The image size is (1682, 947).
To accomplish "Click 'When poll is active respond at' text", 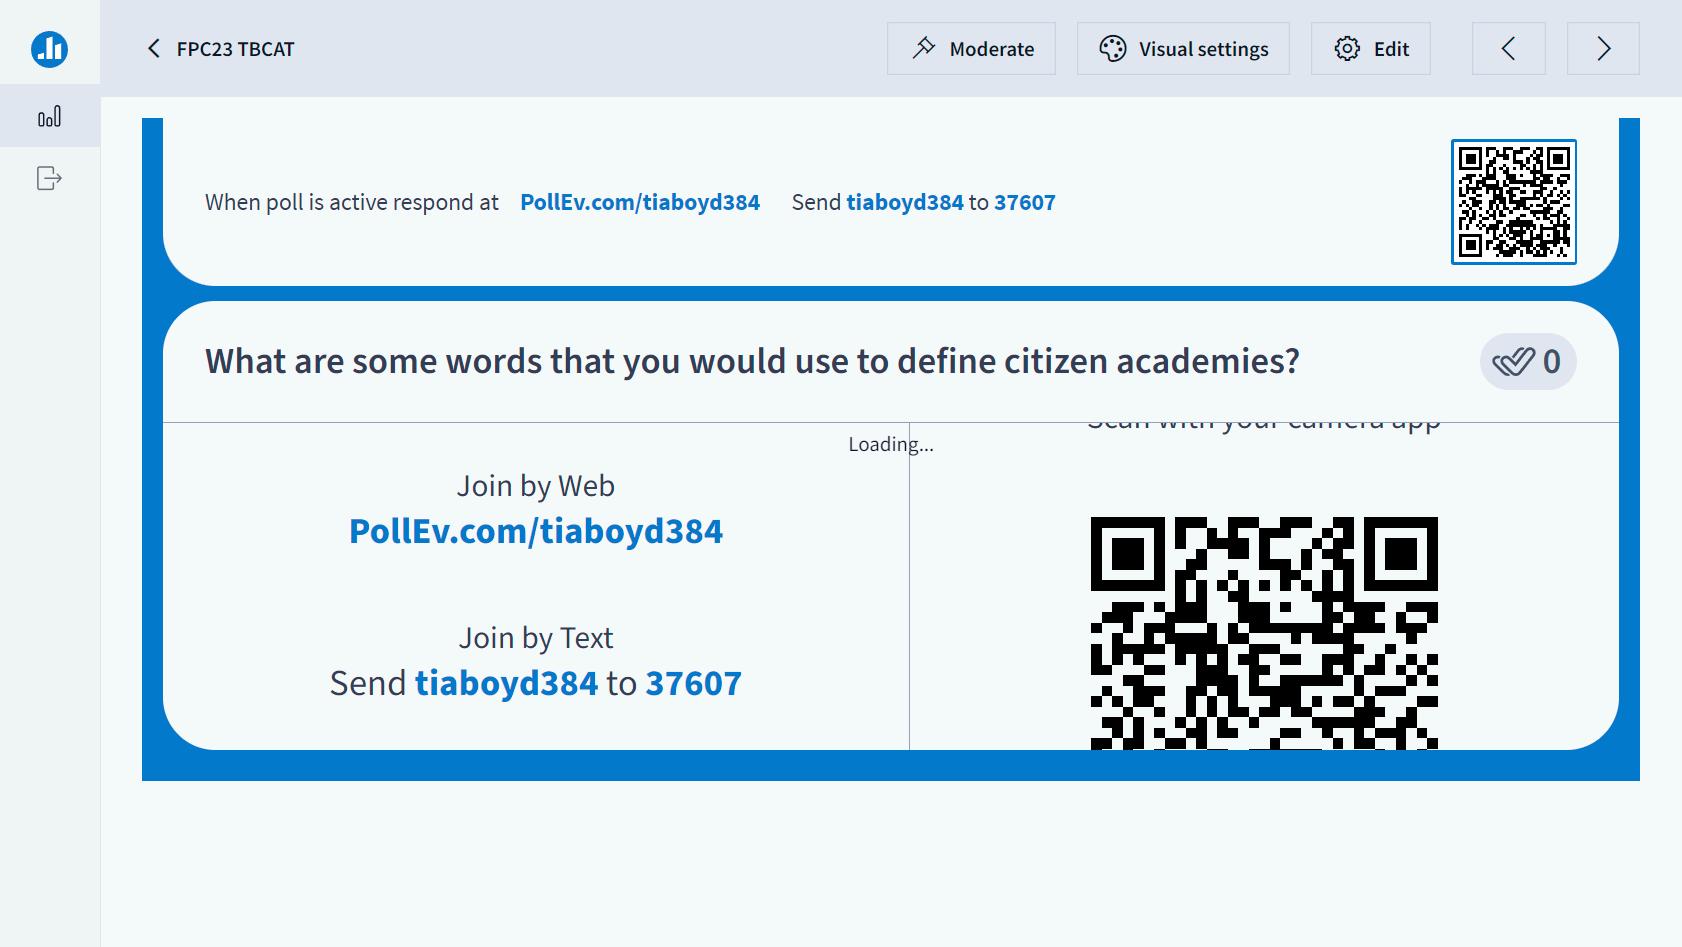I will (x=352, y=202).
